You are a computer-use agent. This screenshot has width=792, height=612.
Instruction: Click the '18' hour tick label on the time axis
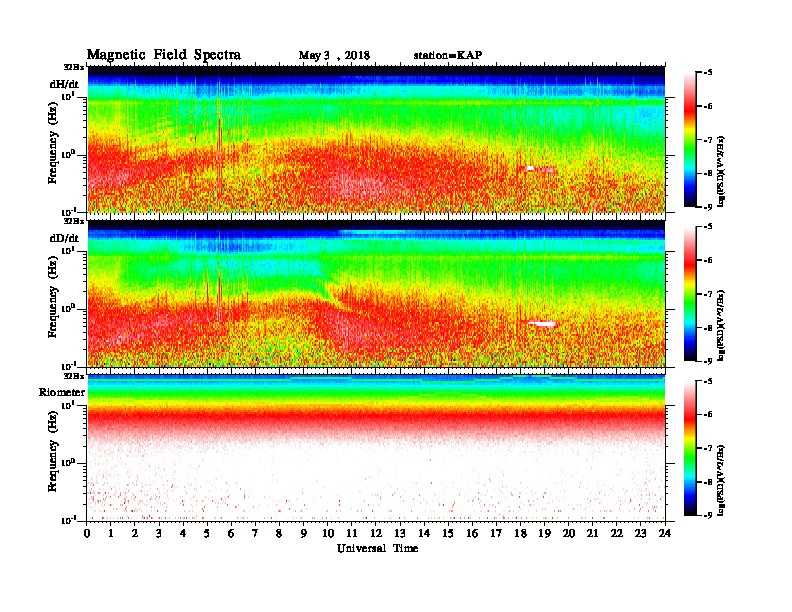tap(520, 533)
